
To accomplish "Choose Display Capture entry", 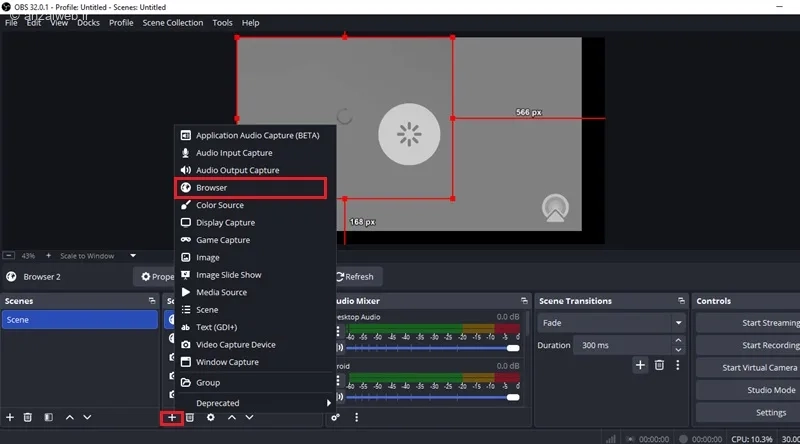I will (x=255, y=223).
